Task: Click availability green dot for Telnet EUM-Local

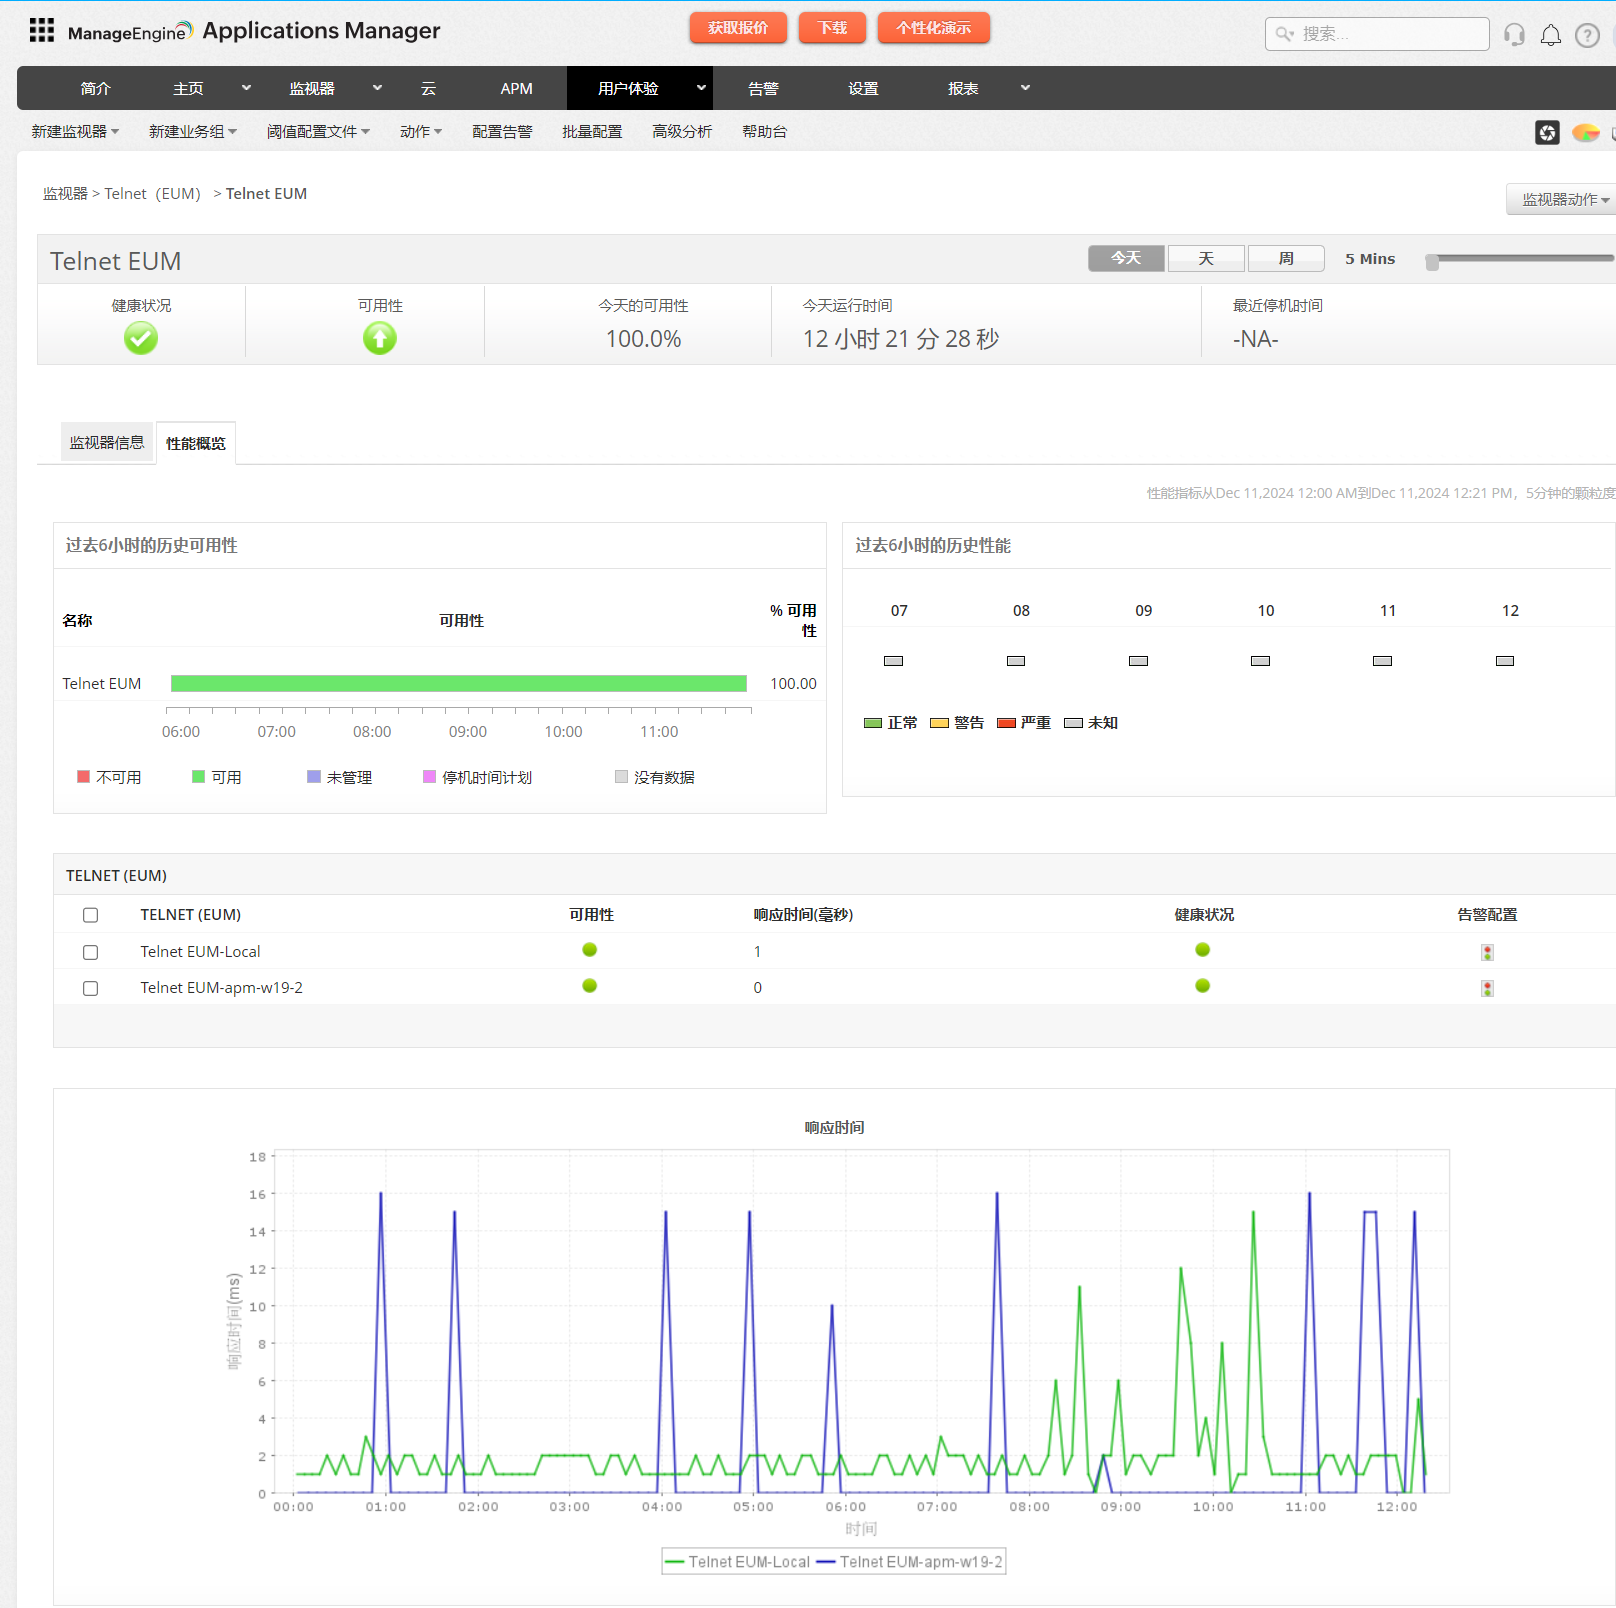Action: click(x=590, y=950)
